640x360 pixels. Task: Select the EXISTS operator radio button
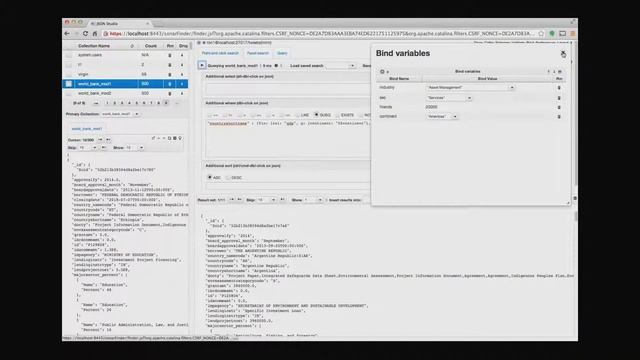pos(338,115)
